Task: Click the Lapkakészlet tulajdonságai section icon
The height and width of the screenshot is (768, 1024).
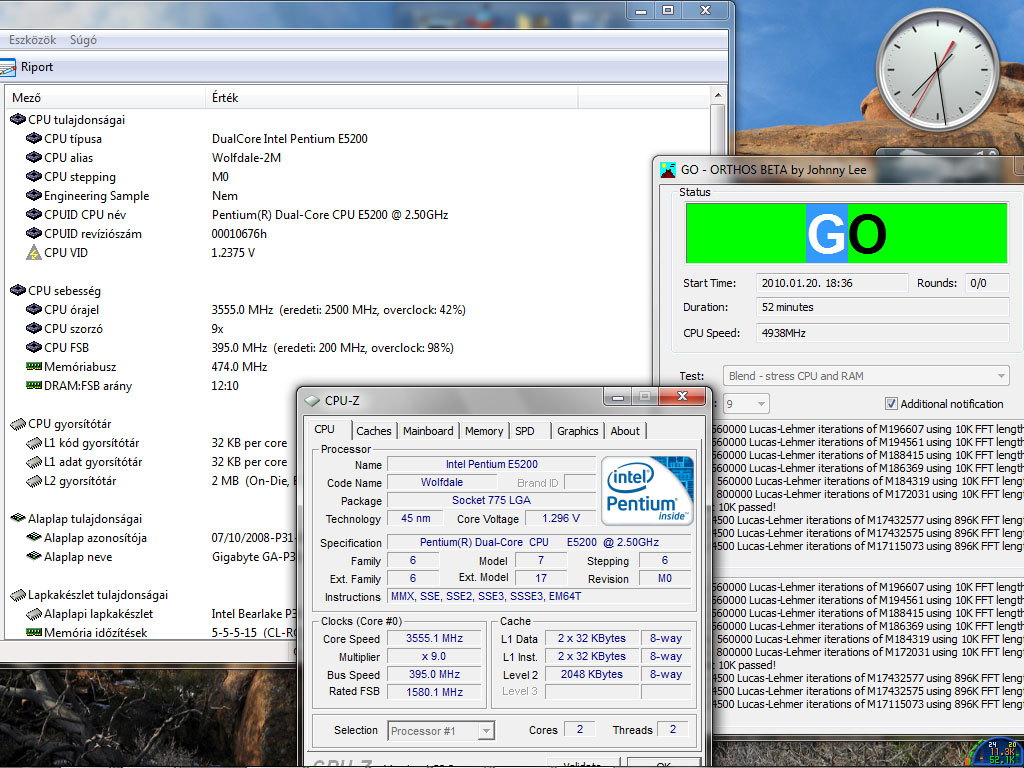Action: click(18, 595)
